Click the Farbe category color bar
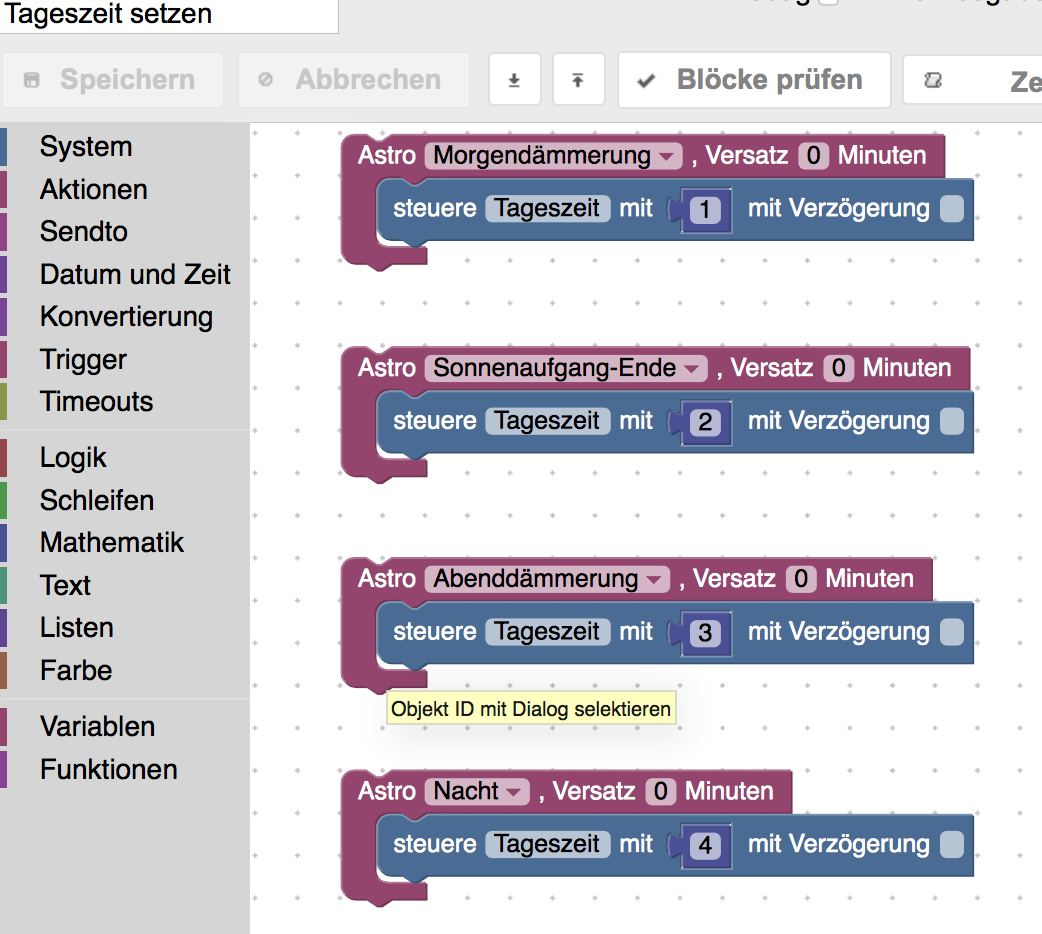Viewport: 1042px width, 934px height. point(3,670)
